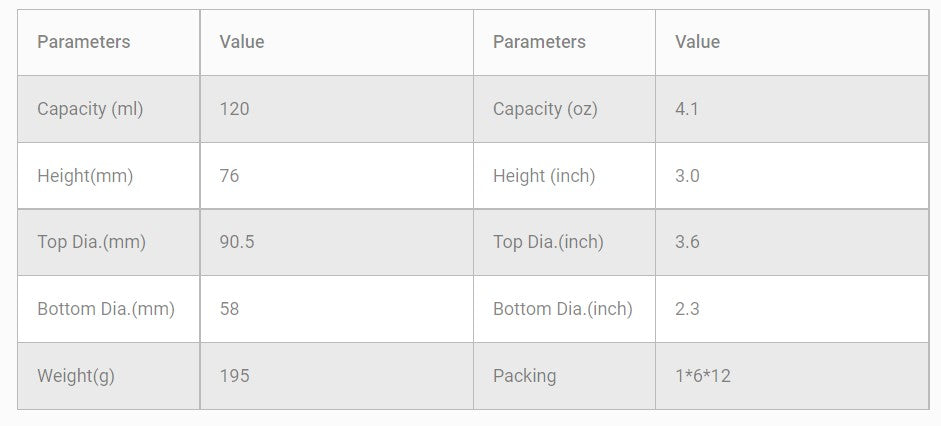941x426 pixels.
Task: Click the Top Dia.(inch) label
Action: click(548, 242)
